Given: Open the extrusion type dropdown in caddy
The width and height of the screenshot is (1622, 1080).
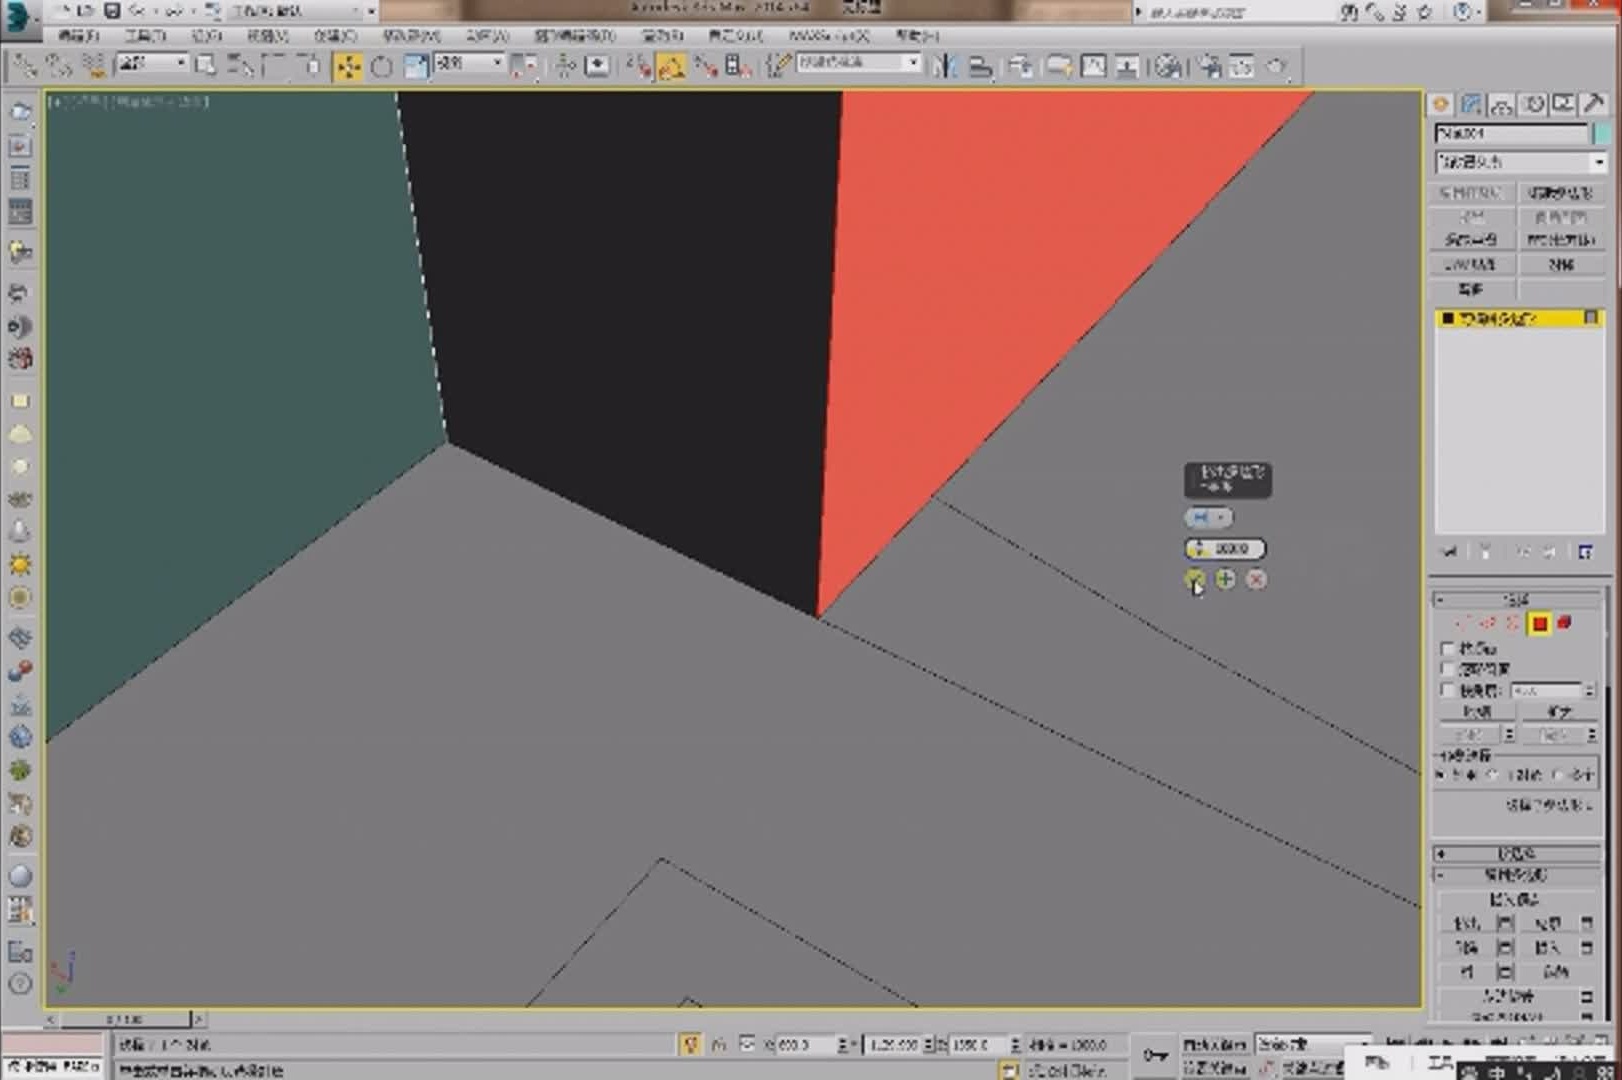Looking at the screenshot, I should point(1209,517).
